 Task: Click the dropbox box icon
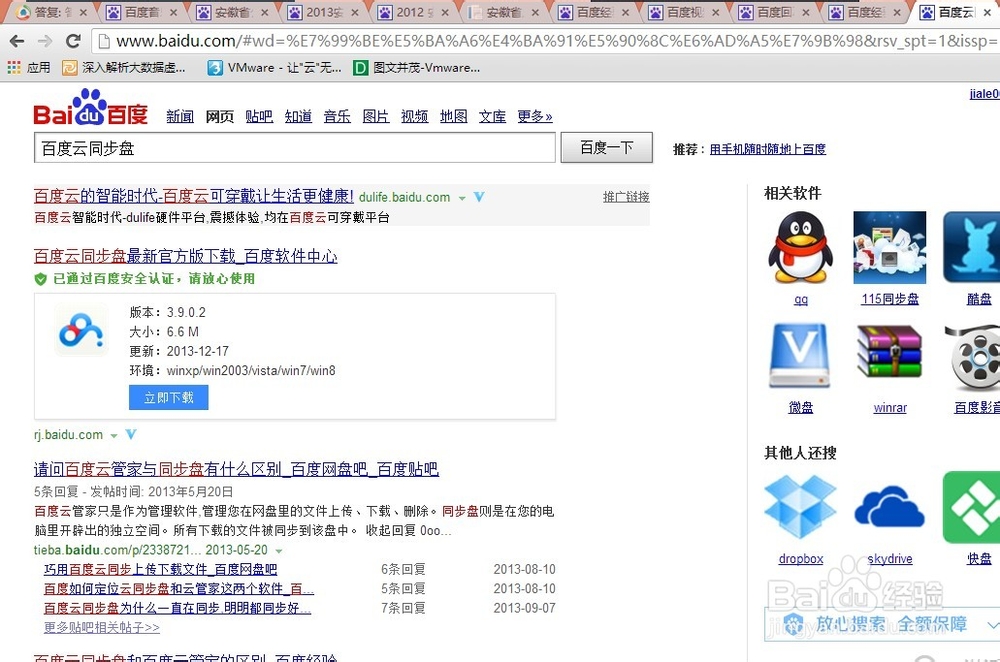coord(800,508)
